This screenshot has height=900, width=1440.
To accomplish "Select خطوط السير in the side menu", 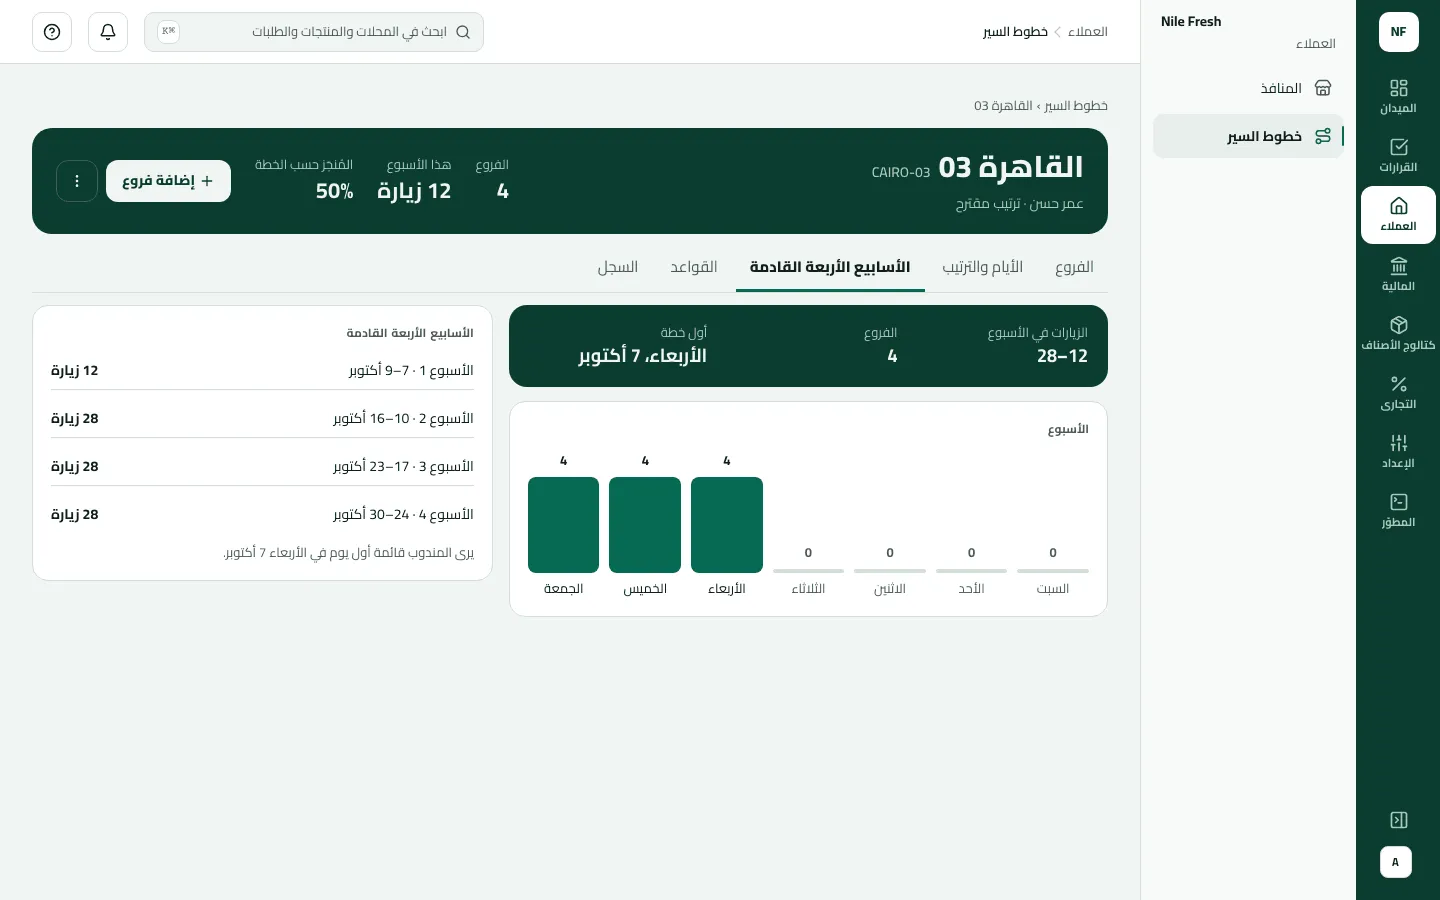I will click(x=1248, y=136).
